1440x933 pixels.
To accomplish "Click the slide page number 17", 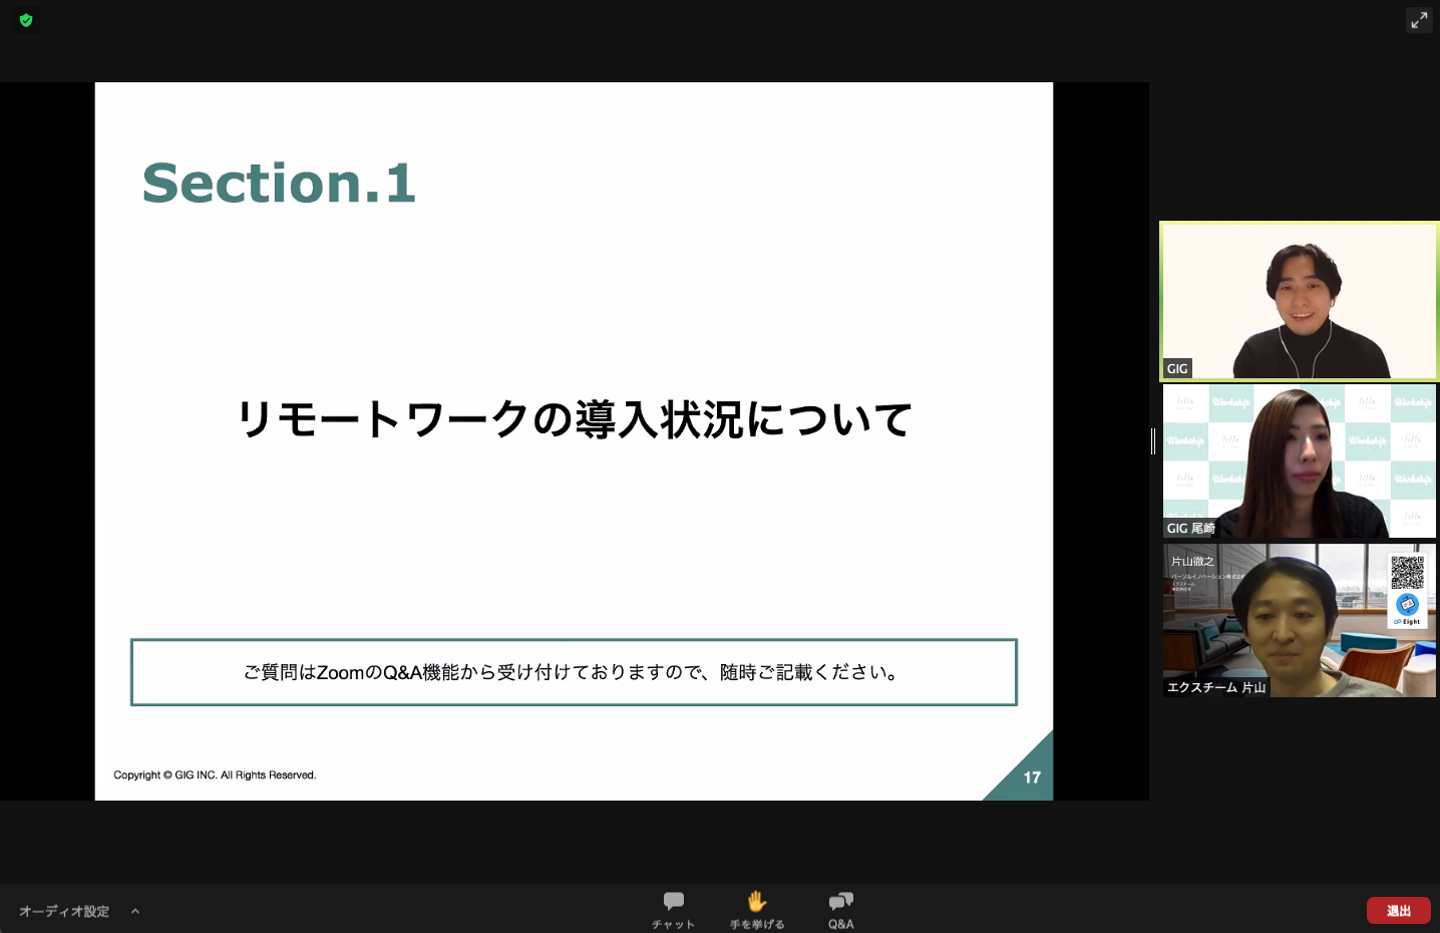I will tap(1032, 777).
